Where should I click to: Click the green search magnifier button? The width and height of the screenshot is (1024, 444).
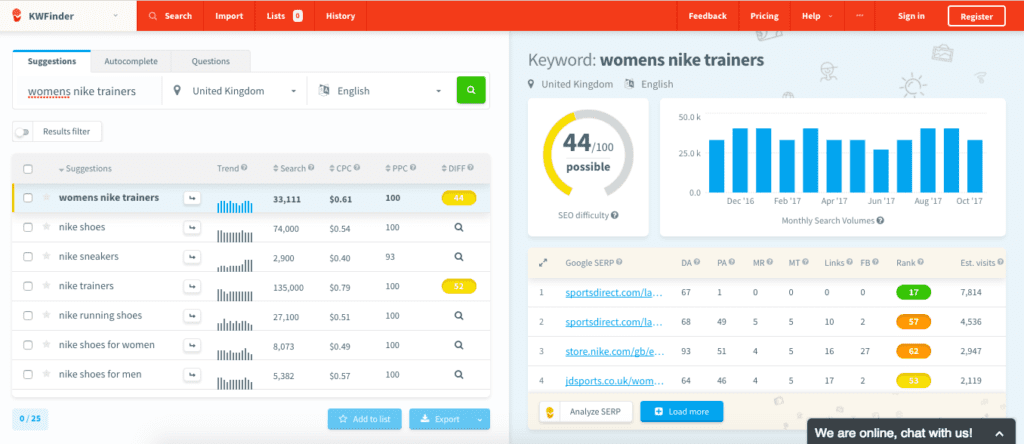tap(471, 90)
